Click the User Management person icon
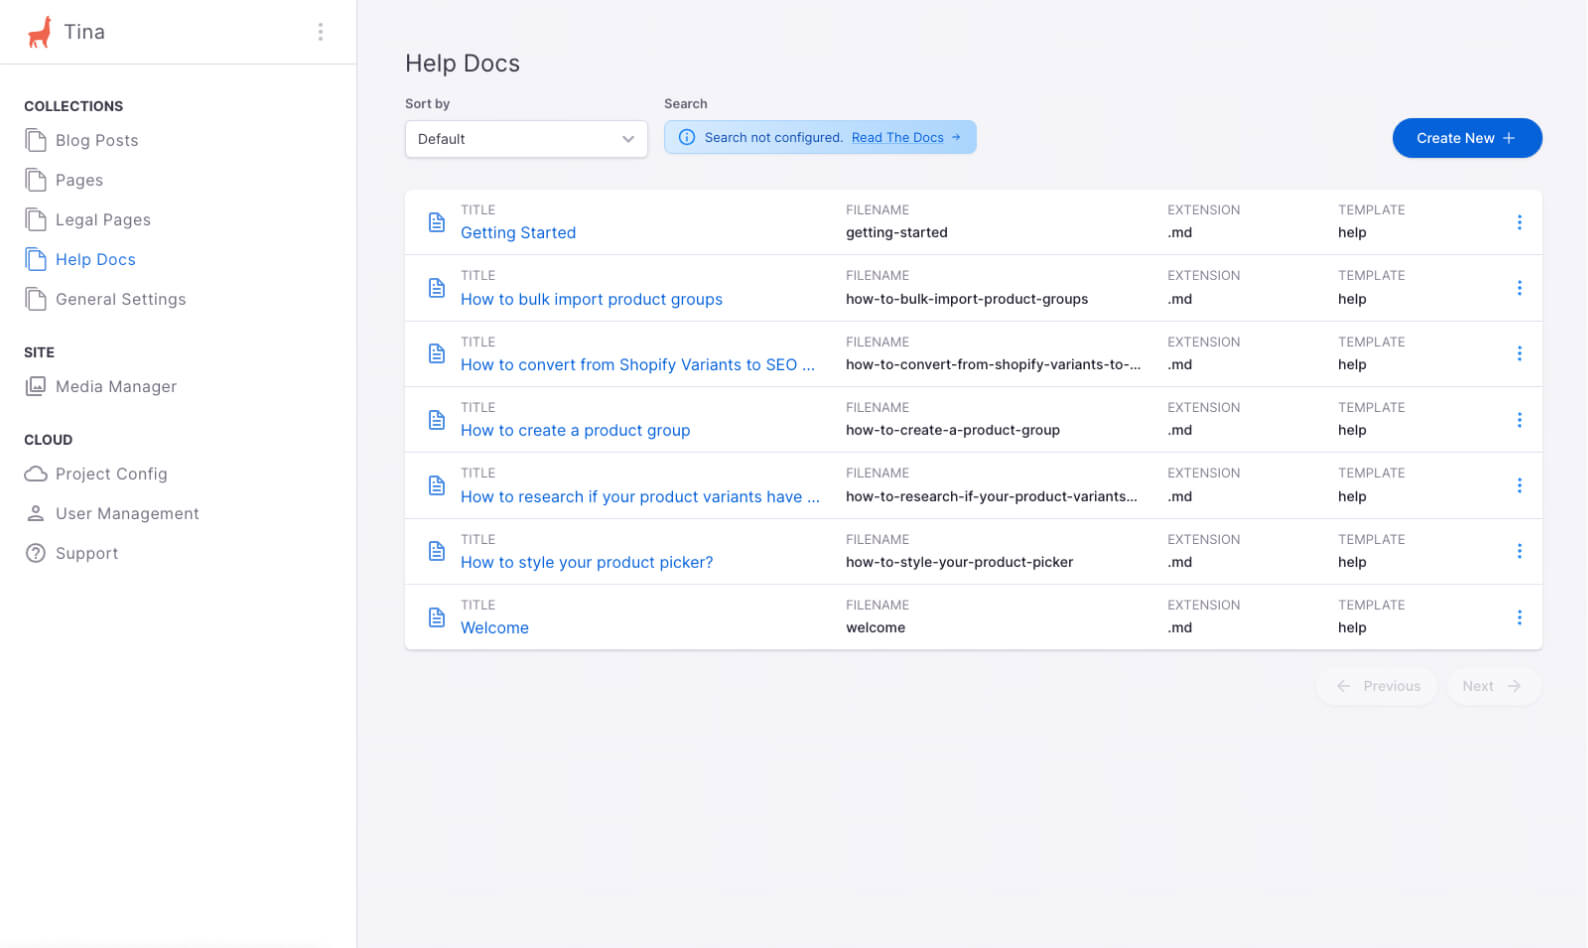 point(36,513)
